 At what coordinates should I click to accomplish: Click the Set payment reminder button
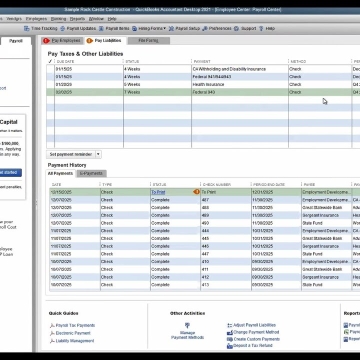(x=71, y=154)
